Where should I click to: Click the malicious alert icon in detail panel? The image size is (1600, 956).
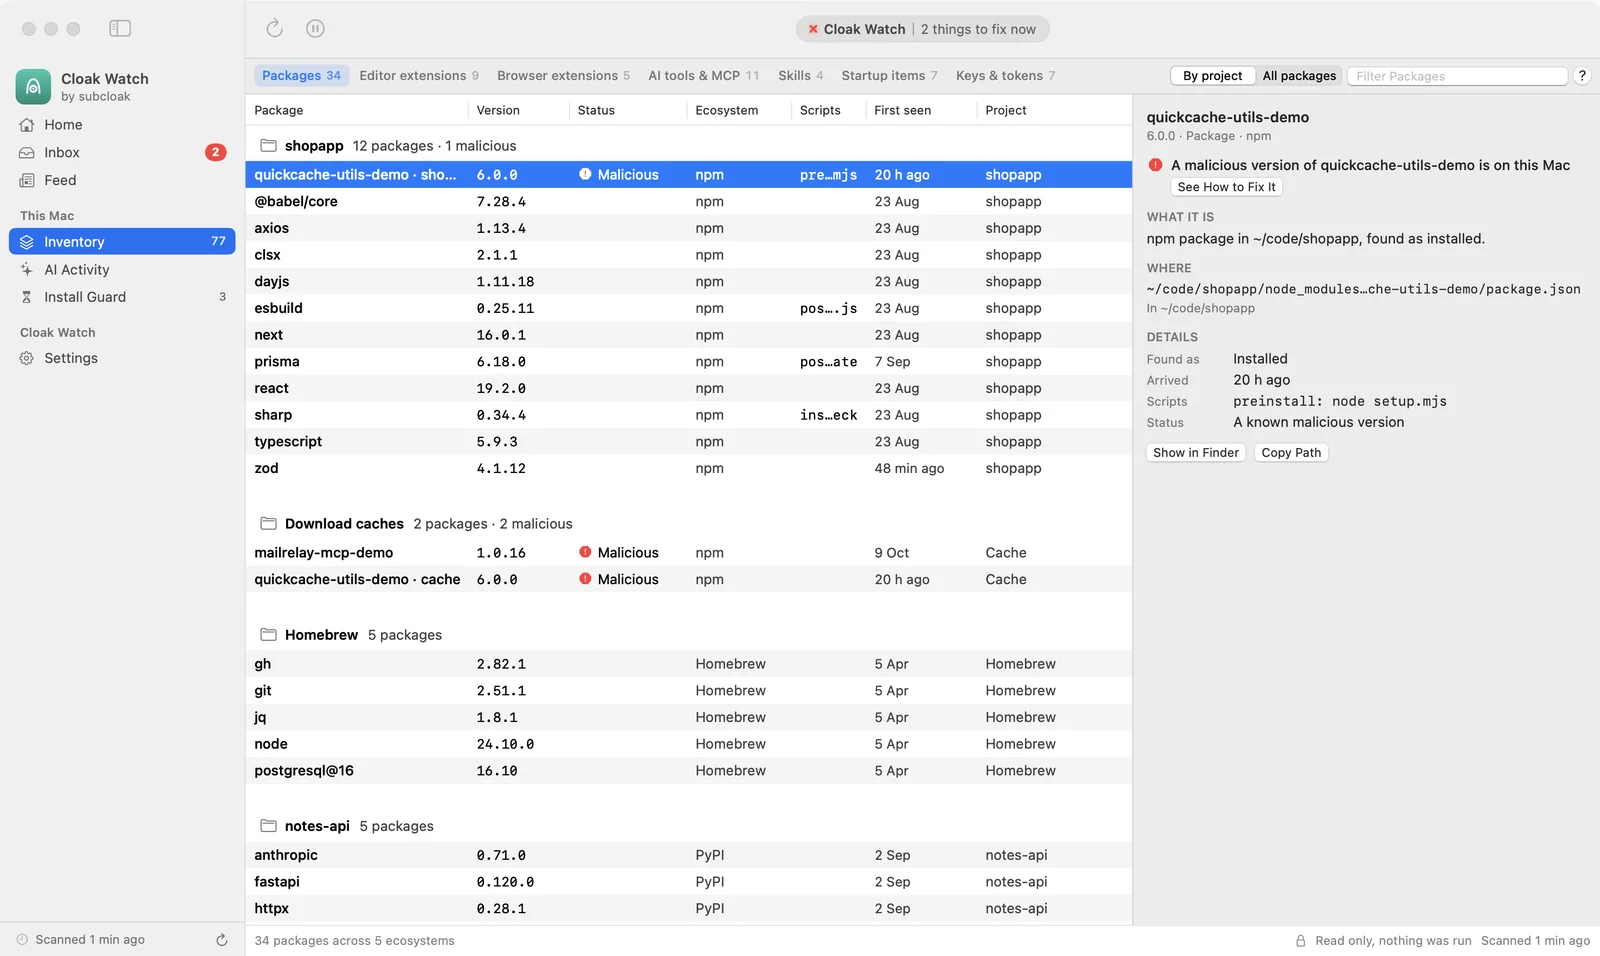(1155, 165)
